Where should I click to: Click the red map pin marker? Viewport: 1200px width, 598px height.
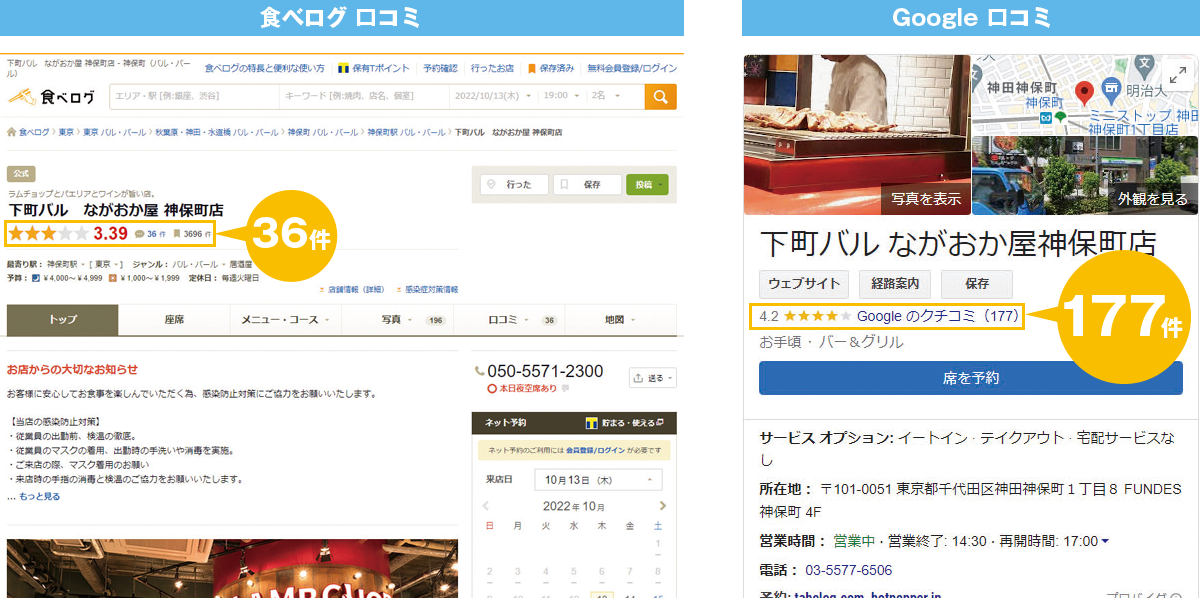pos(1083,93)
